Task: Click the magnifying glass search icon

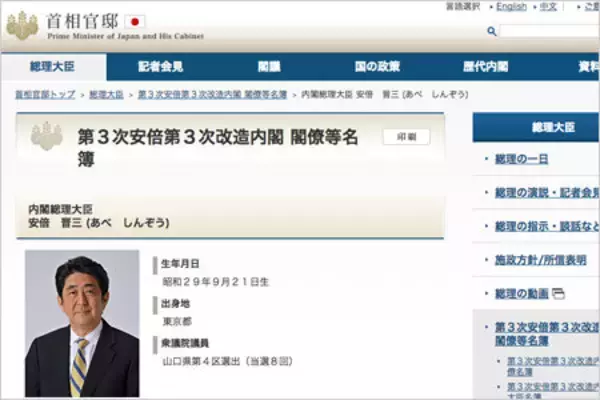Action: click(492, 31)
